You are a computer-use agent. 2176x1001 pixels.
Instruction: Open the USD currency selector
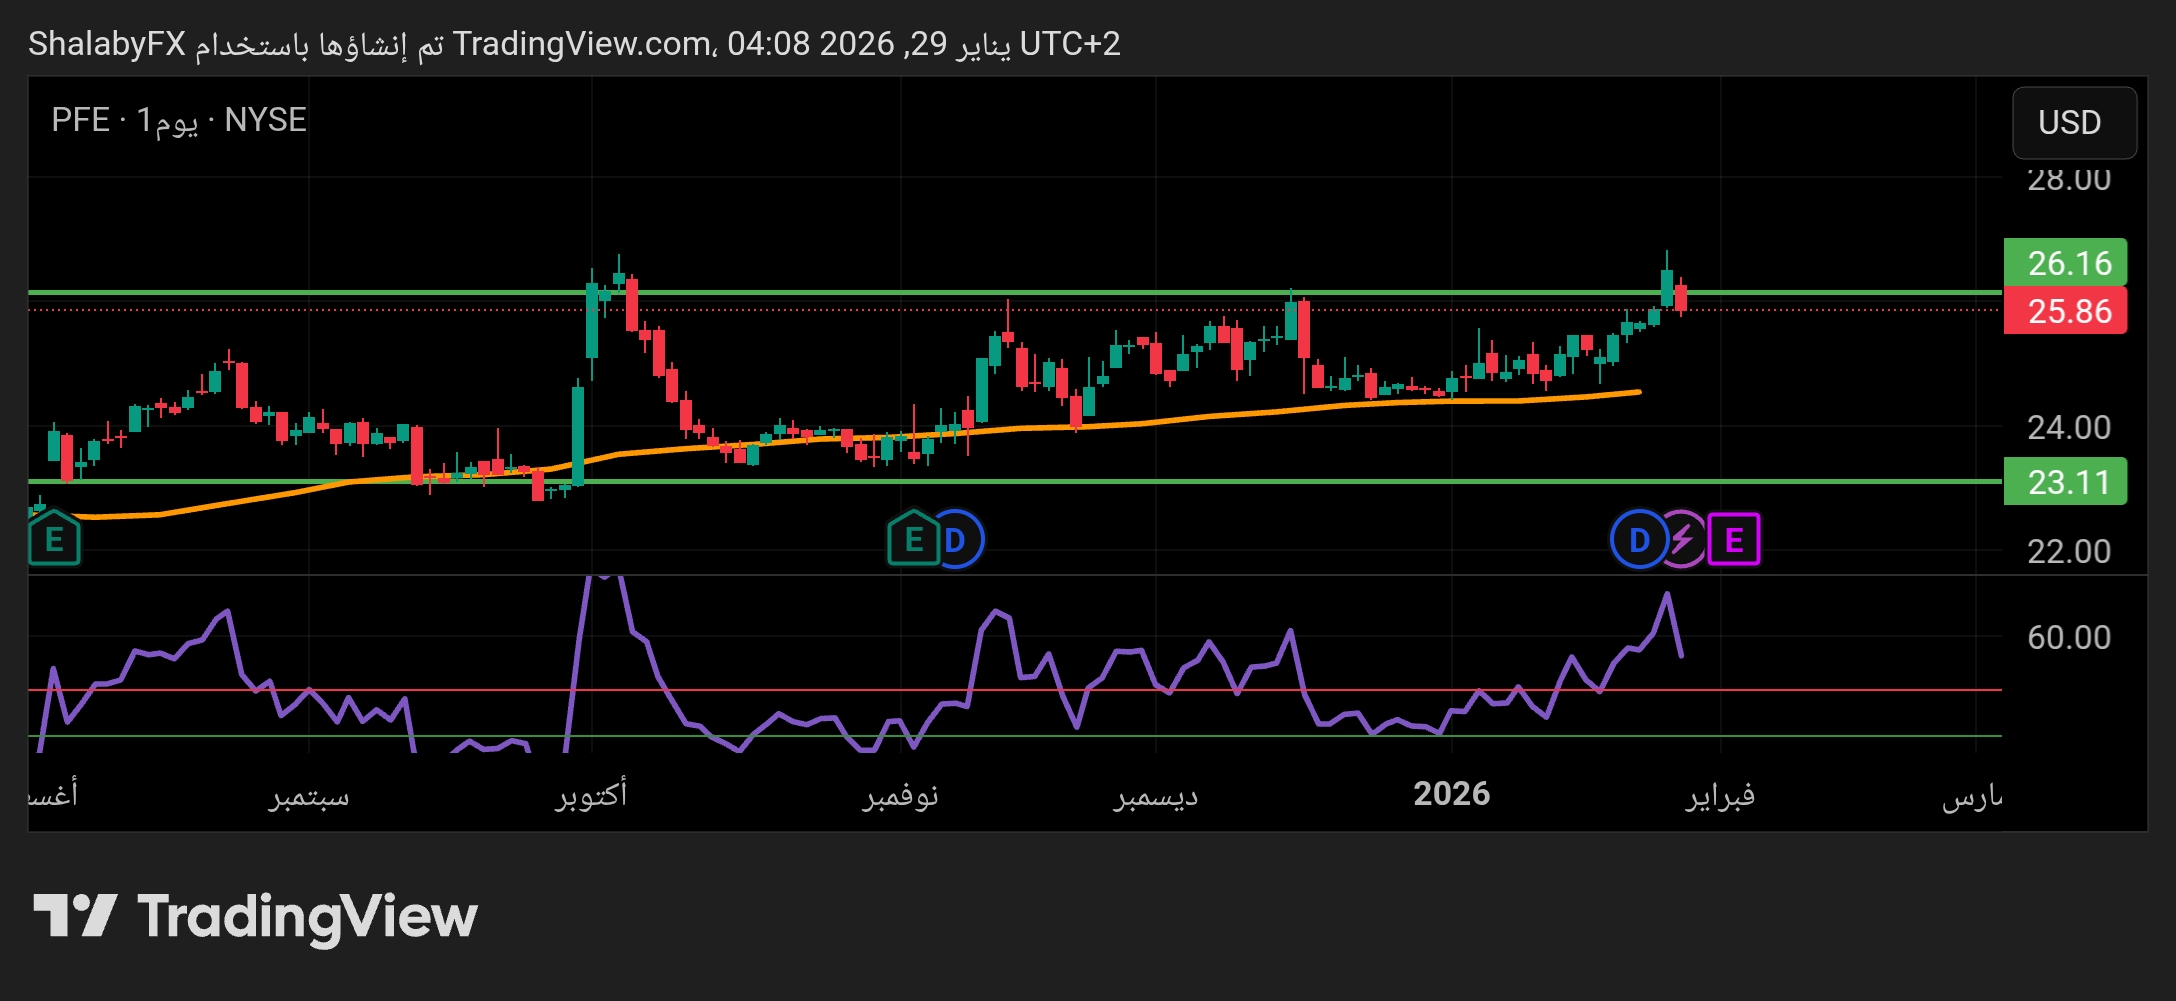pyautogui.click(x=2073, y=122)
